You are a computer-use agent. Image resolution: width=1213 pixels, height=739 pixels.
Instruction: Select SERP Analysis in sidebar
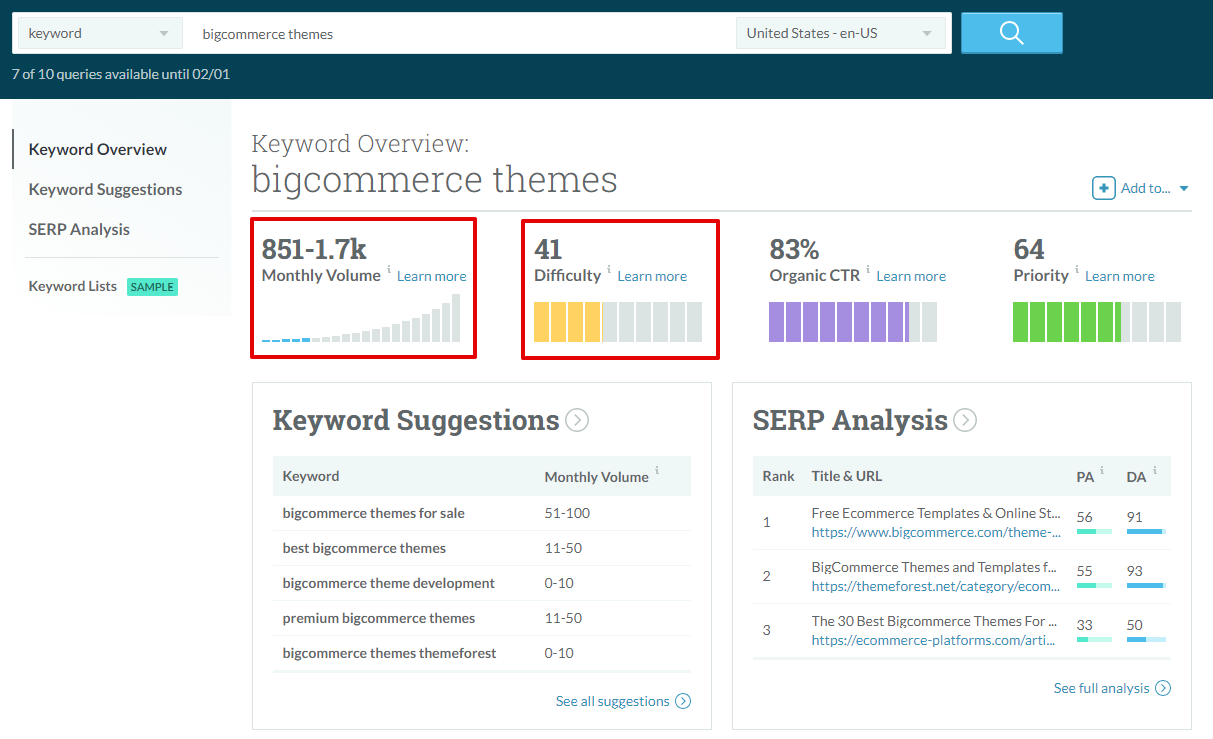79,229
